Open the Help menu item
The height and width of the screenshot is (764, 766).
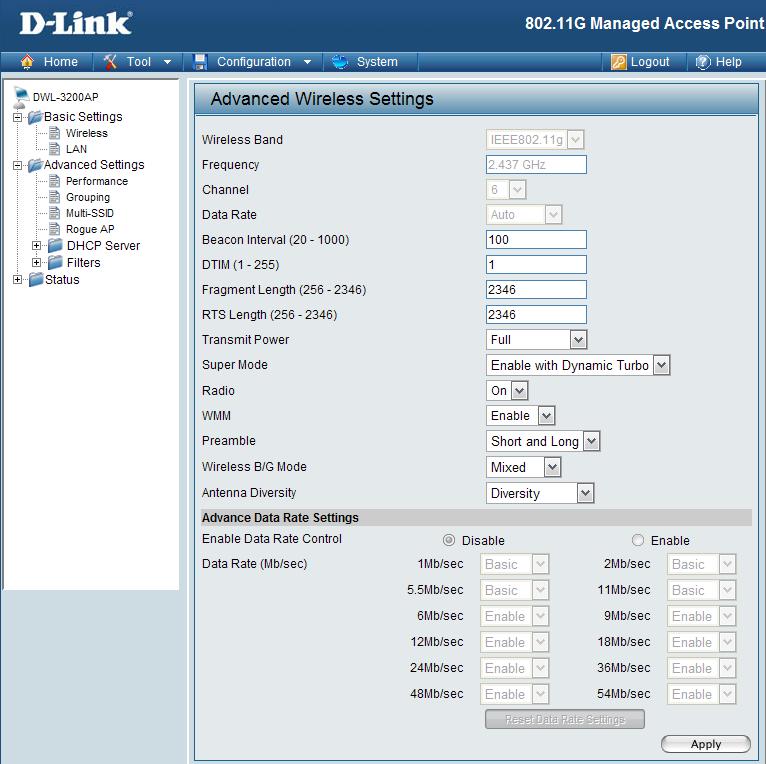coord(728,62)
